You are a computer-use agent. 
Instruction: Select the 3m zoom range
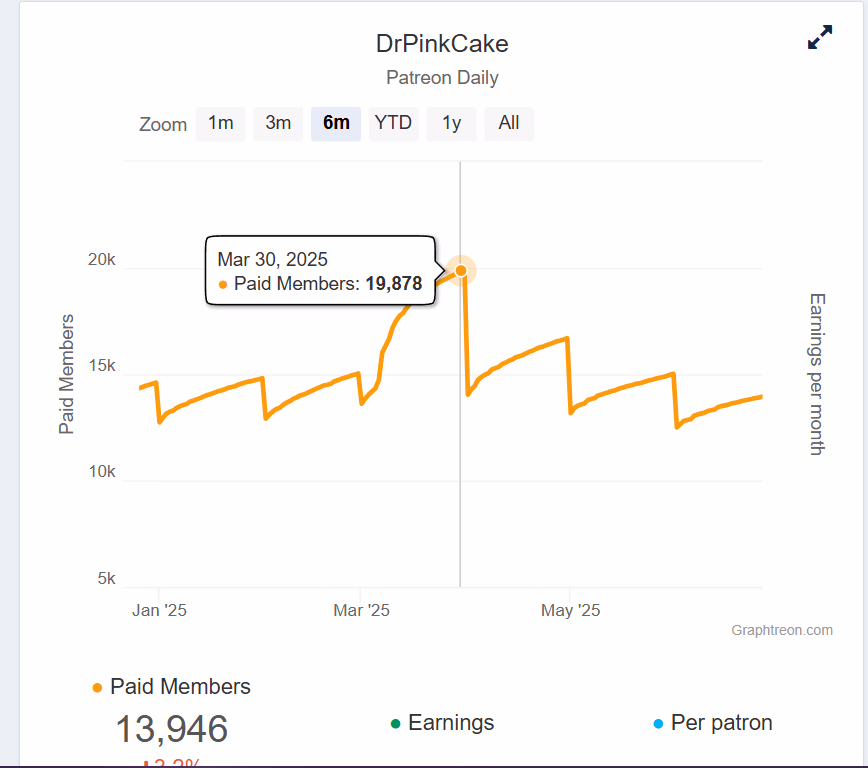[x=278, y=123]
